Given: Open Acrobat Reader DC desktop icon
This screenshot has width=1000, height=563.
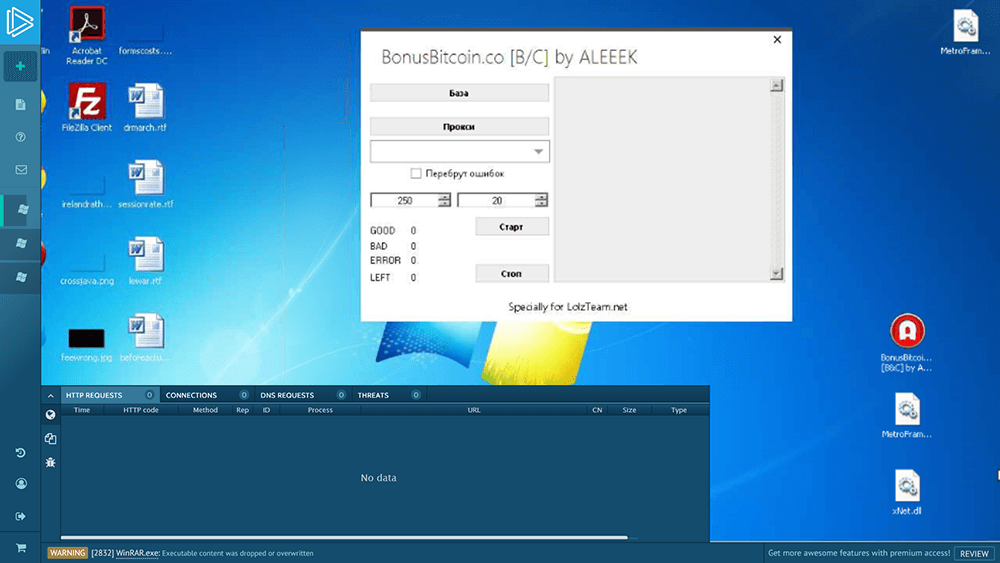Looking at the screenshot, I should [x=87, y=36].
